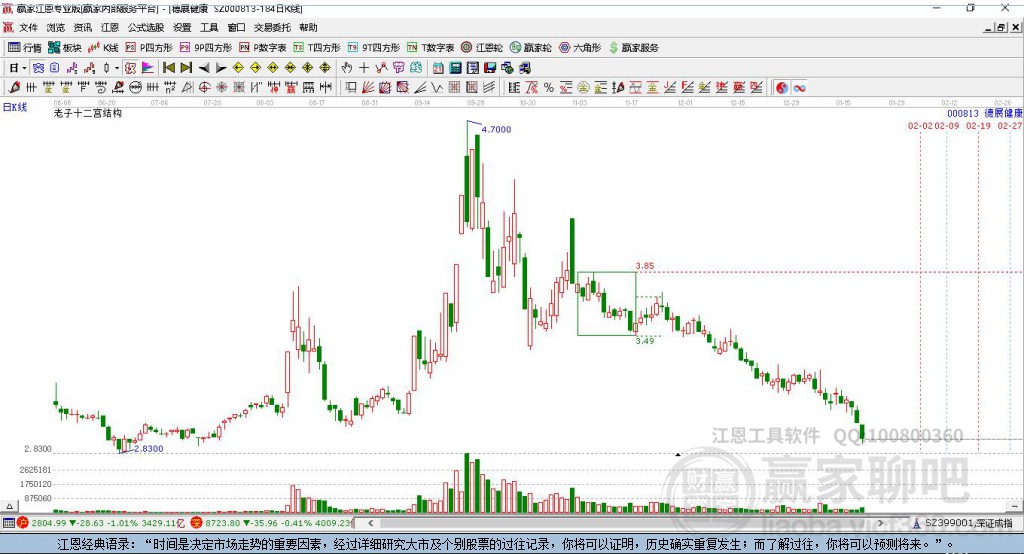Click the 板块 toolbar button
This screenshot has width=1024, height=554.
(x=65, y=48)
